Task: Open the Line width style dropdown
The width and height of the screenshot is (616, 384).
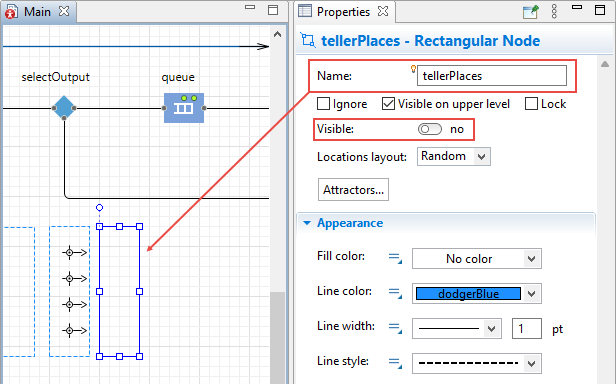Action: (x=456, y=329)
